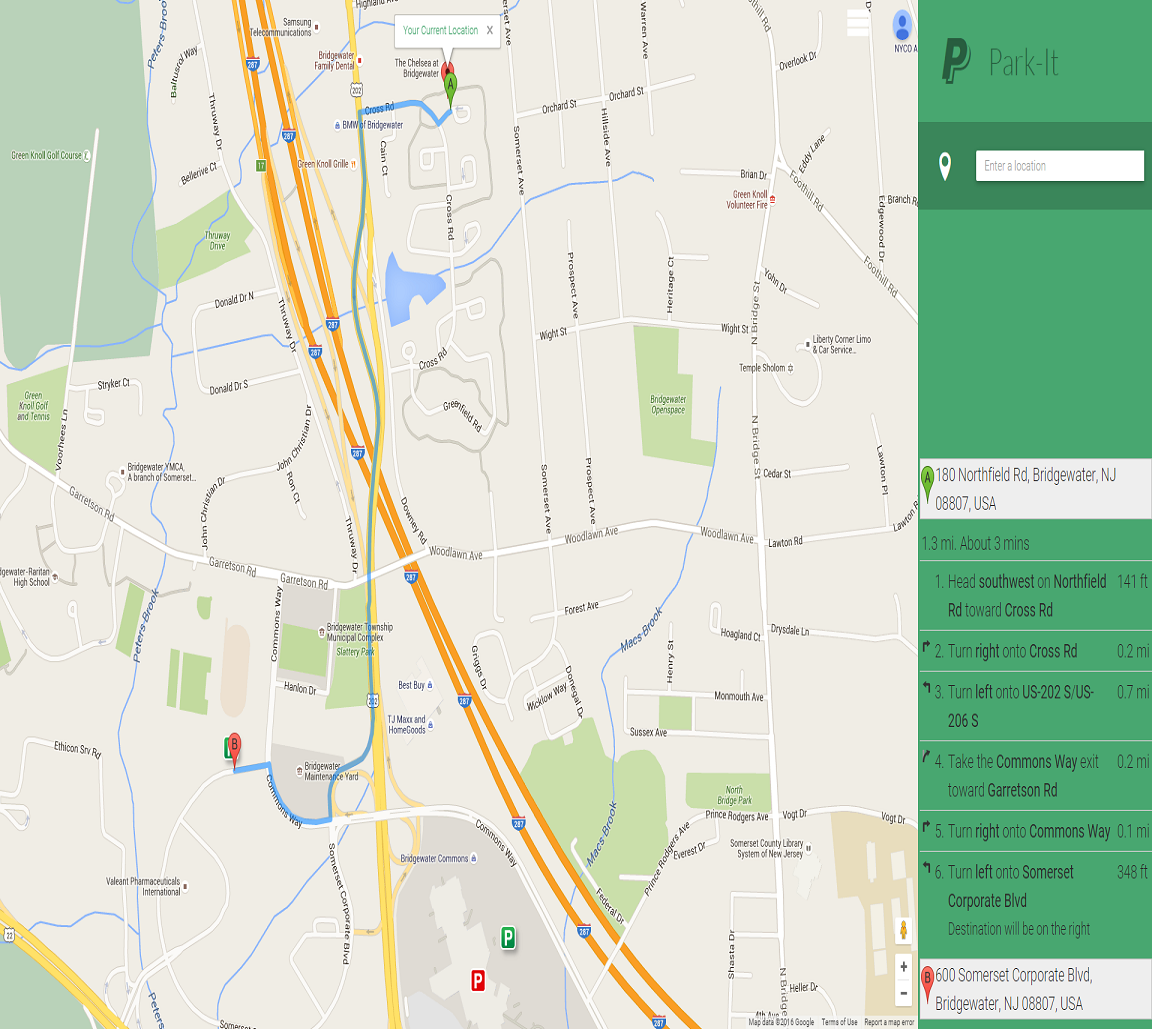This screenshot has width=1152, height=1029.
Task: Click the Best Buy map label
Action: [411, 685]
